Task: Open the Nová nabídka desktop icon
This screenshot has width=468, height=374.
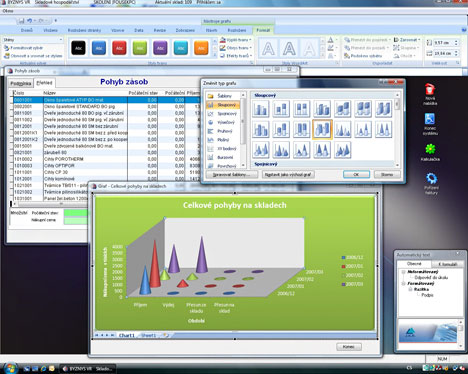Action: point(430,94)
